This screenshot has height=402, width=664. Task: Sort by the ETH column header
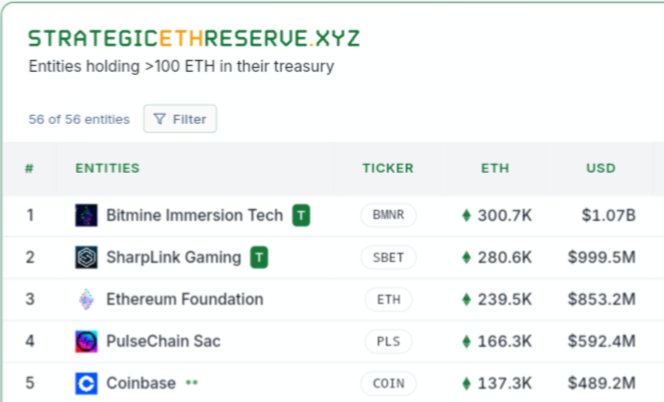point(495,168)
